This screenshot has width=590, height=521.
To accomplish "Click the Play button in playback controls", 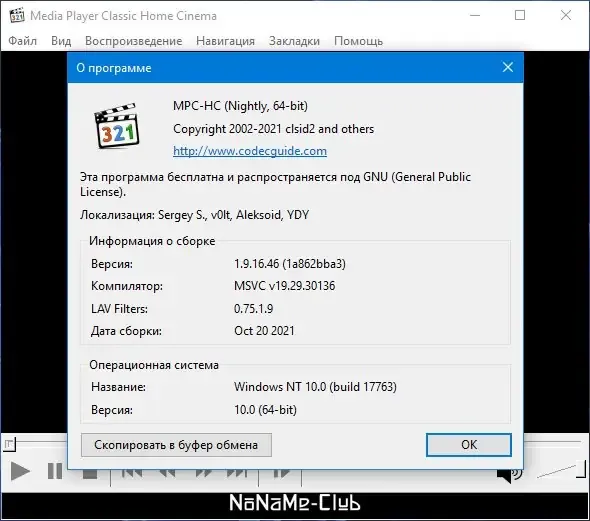I will [x=20, y=471].
